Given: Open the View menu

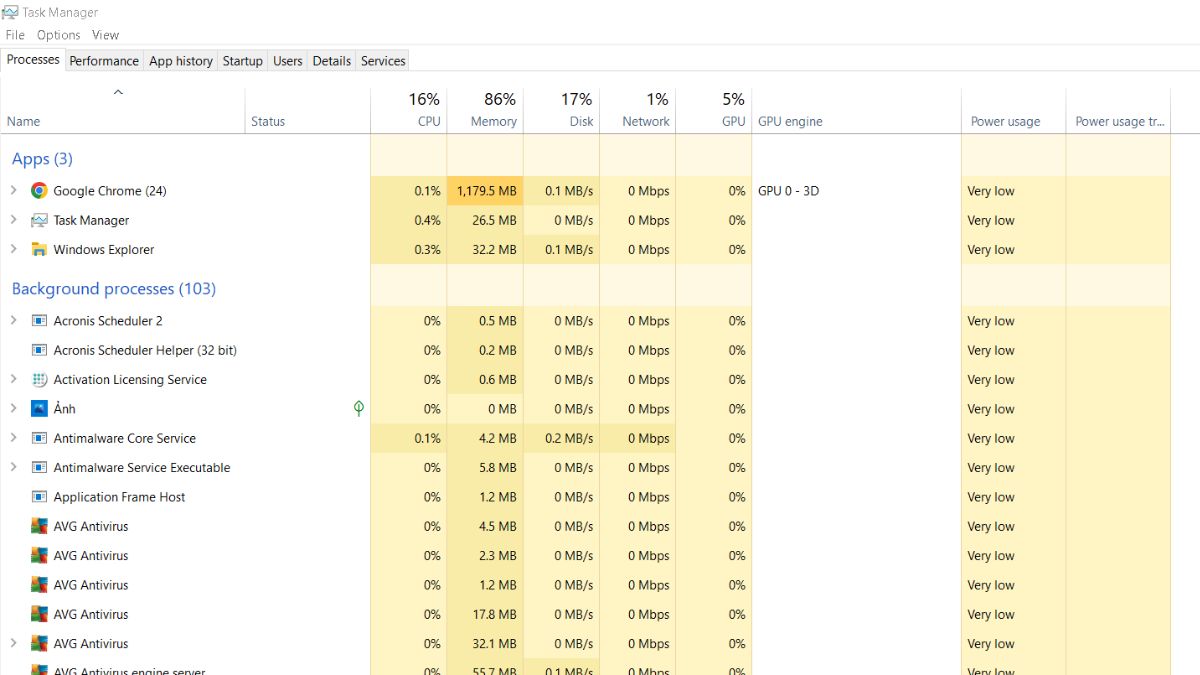Looking at the screenshot, I should point(105,34).
